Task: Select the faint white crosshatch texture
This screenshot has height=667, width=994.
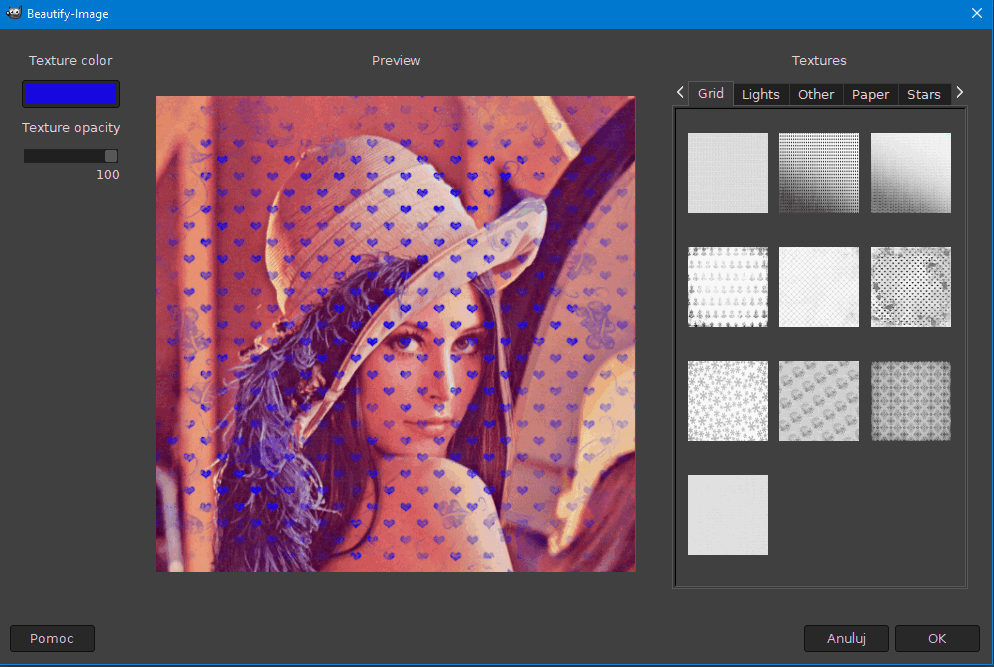Action: 819,287
